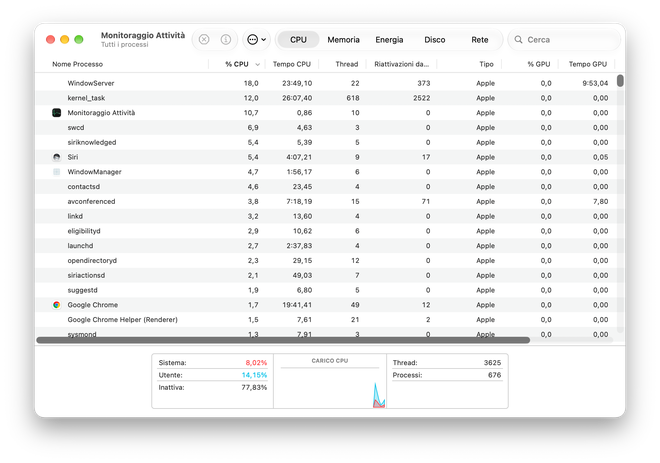Image resolution: width=660 pixels, height=463 pixels.
Task: Click the Monitoraggio Attività app icon in list
Action: tap(56, 113)
